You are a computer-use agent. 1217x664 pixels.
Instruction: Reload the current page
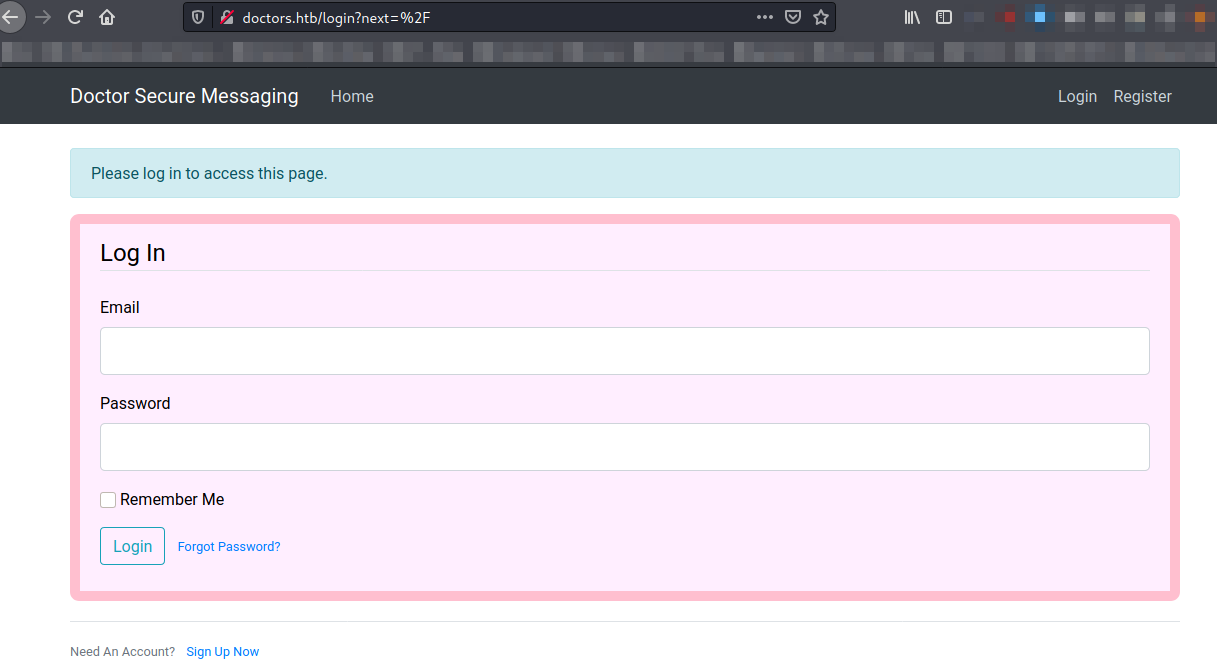[x=75, y=17]
